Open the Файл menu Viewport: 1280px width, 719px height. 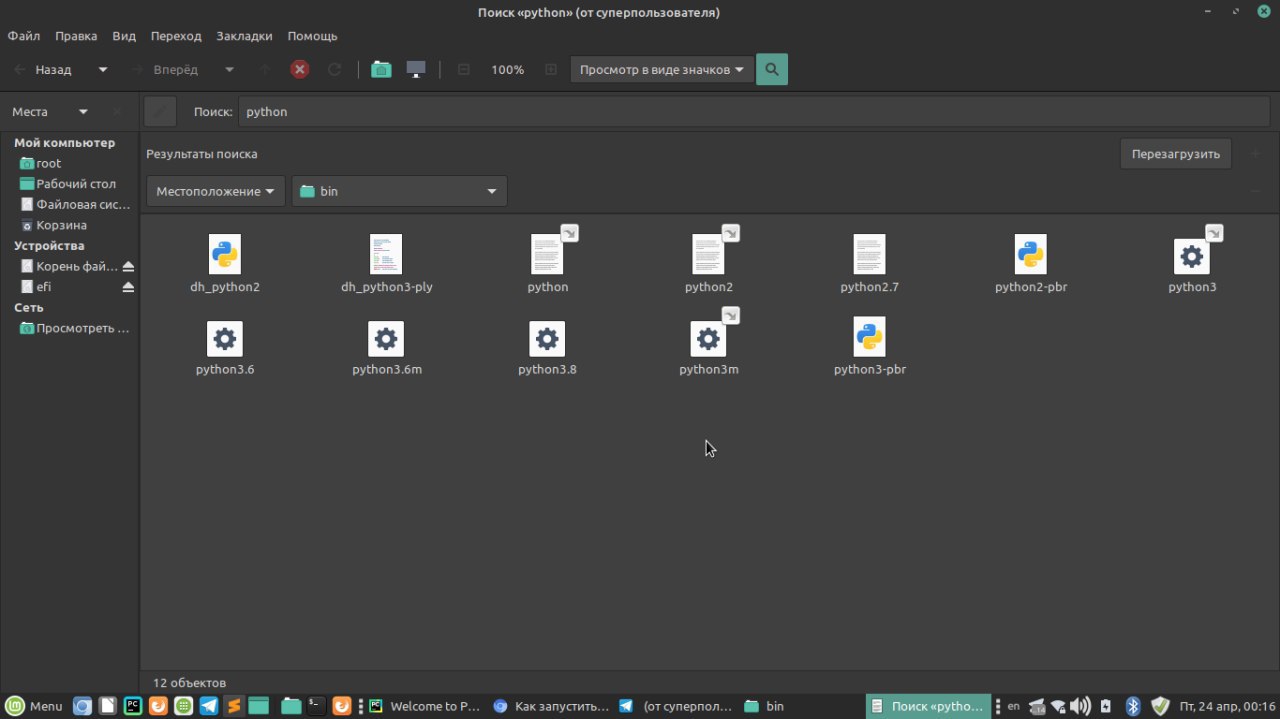24,36
